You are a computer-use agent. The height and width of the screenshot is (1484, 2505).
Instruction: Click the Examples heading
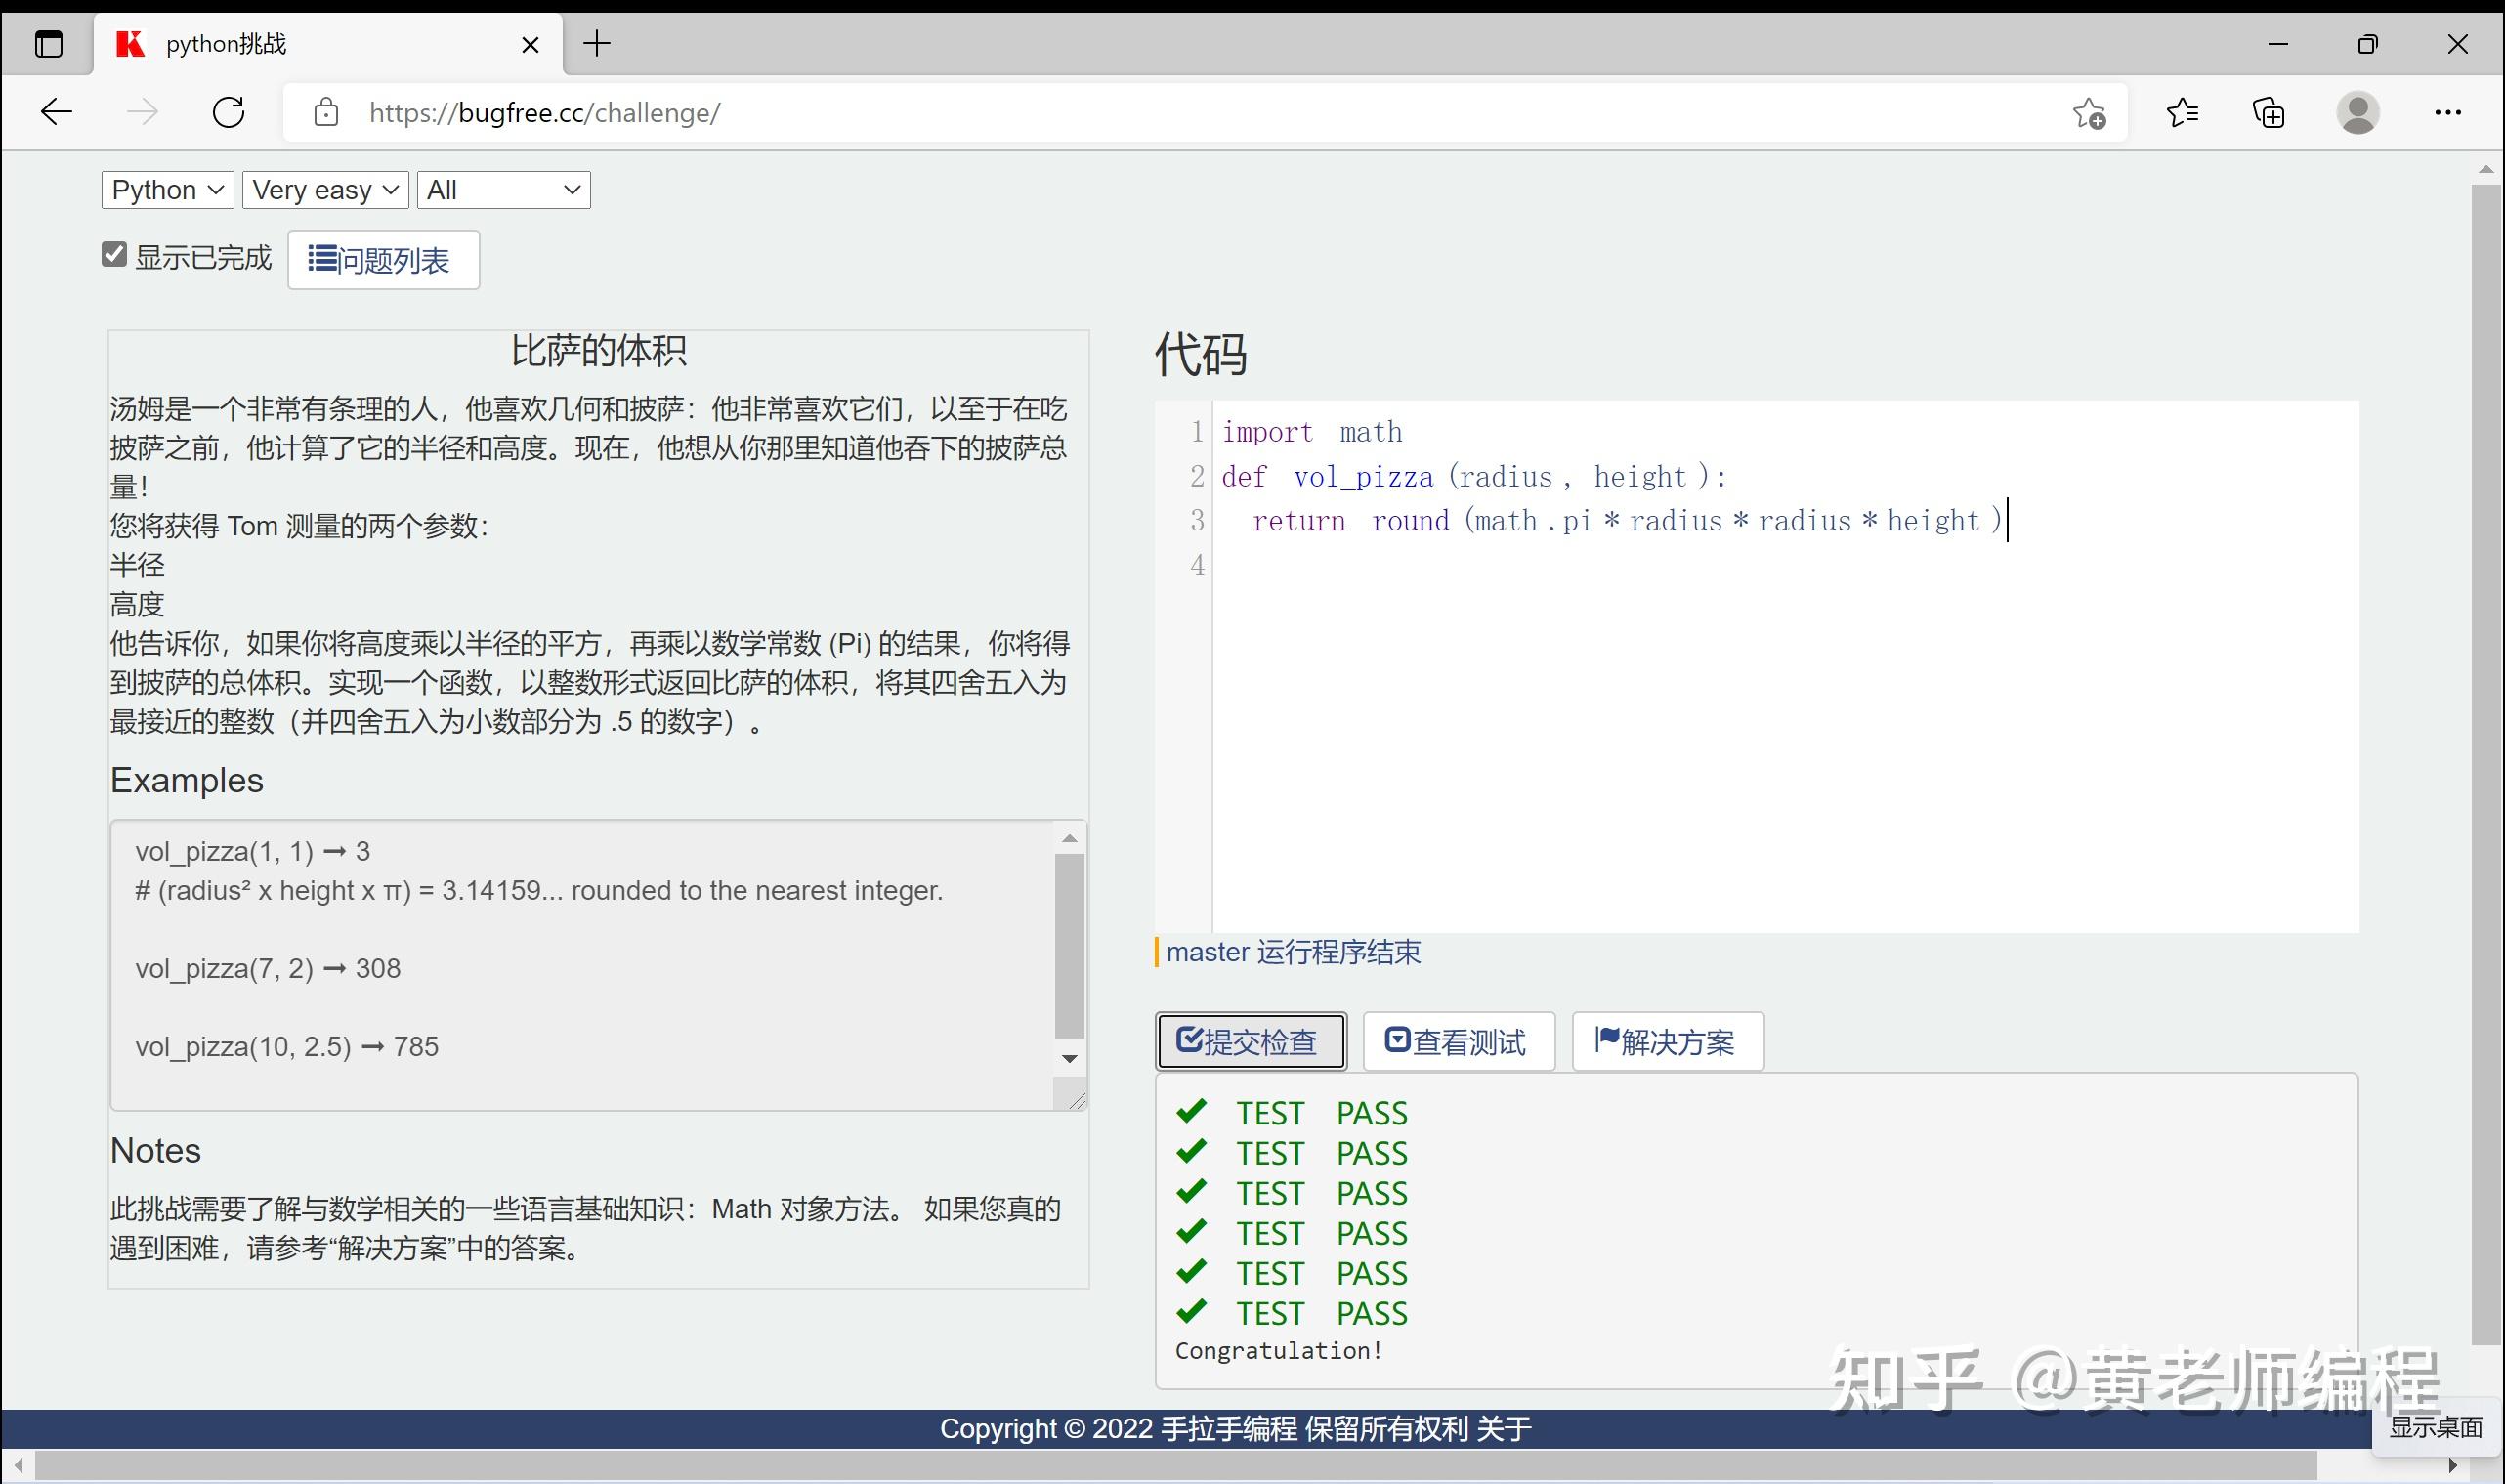coord(187,780)
